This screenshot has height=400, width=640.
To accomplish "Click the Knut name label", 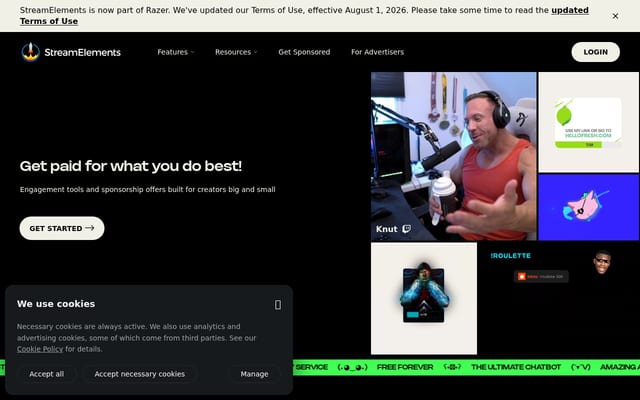I will 387,229.
